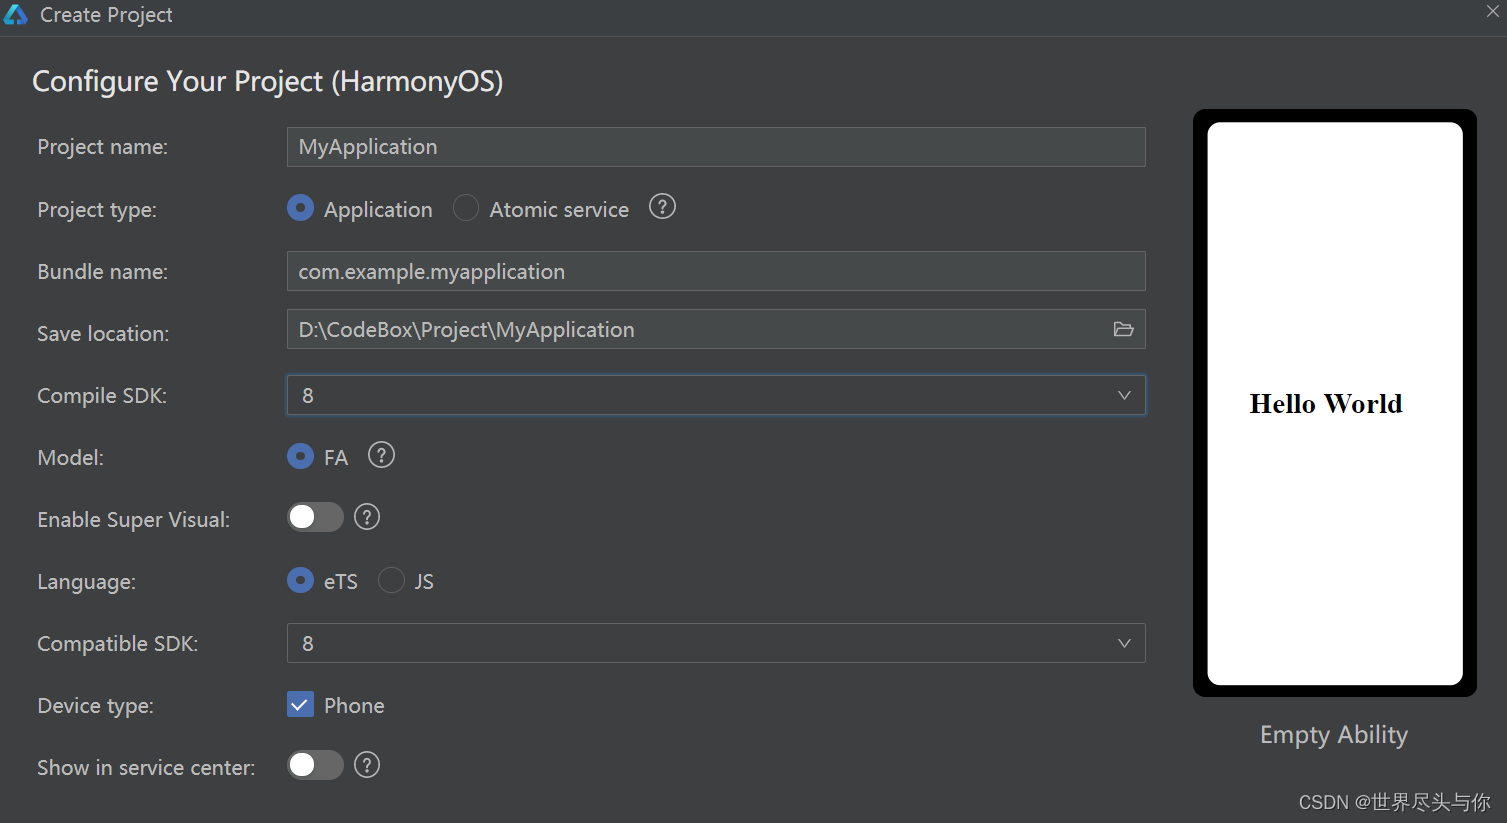Screen dimensions: 1507x823
Task: Click the Model: label
Action: [71, 458]
